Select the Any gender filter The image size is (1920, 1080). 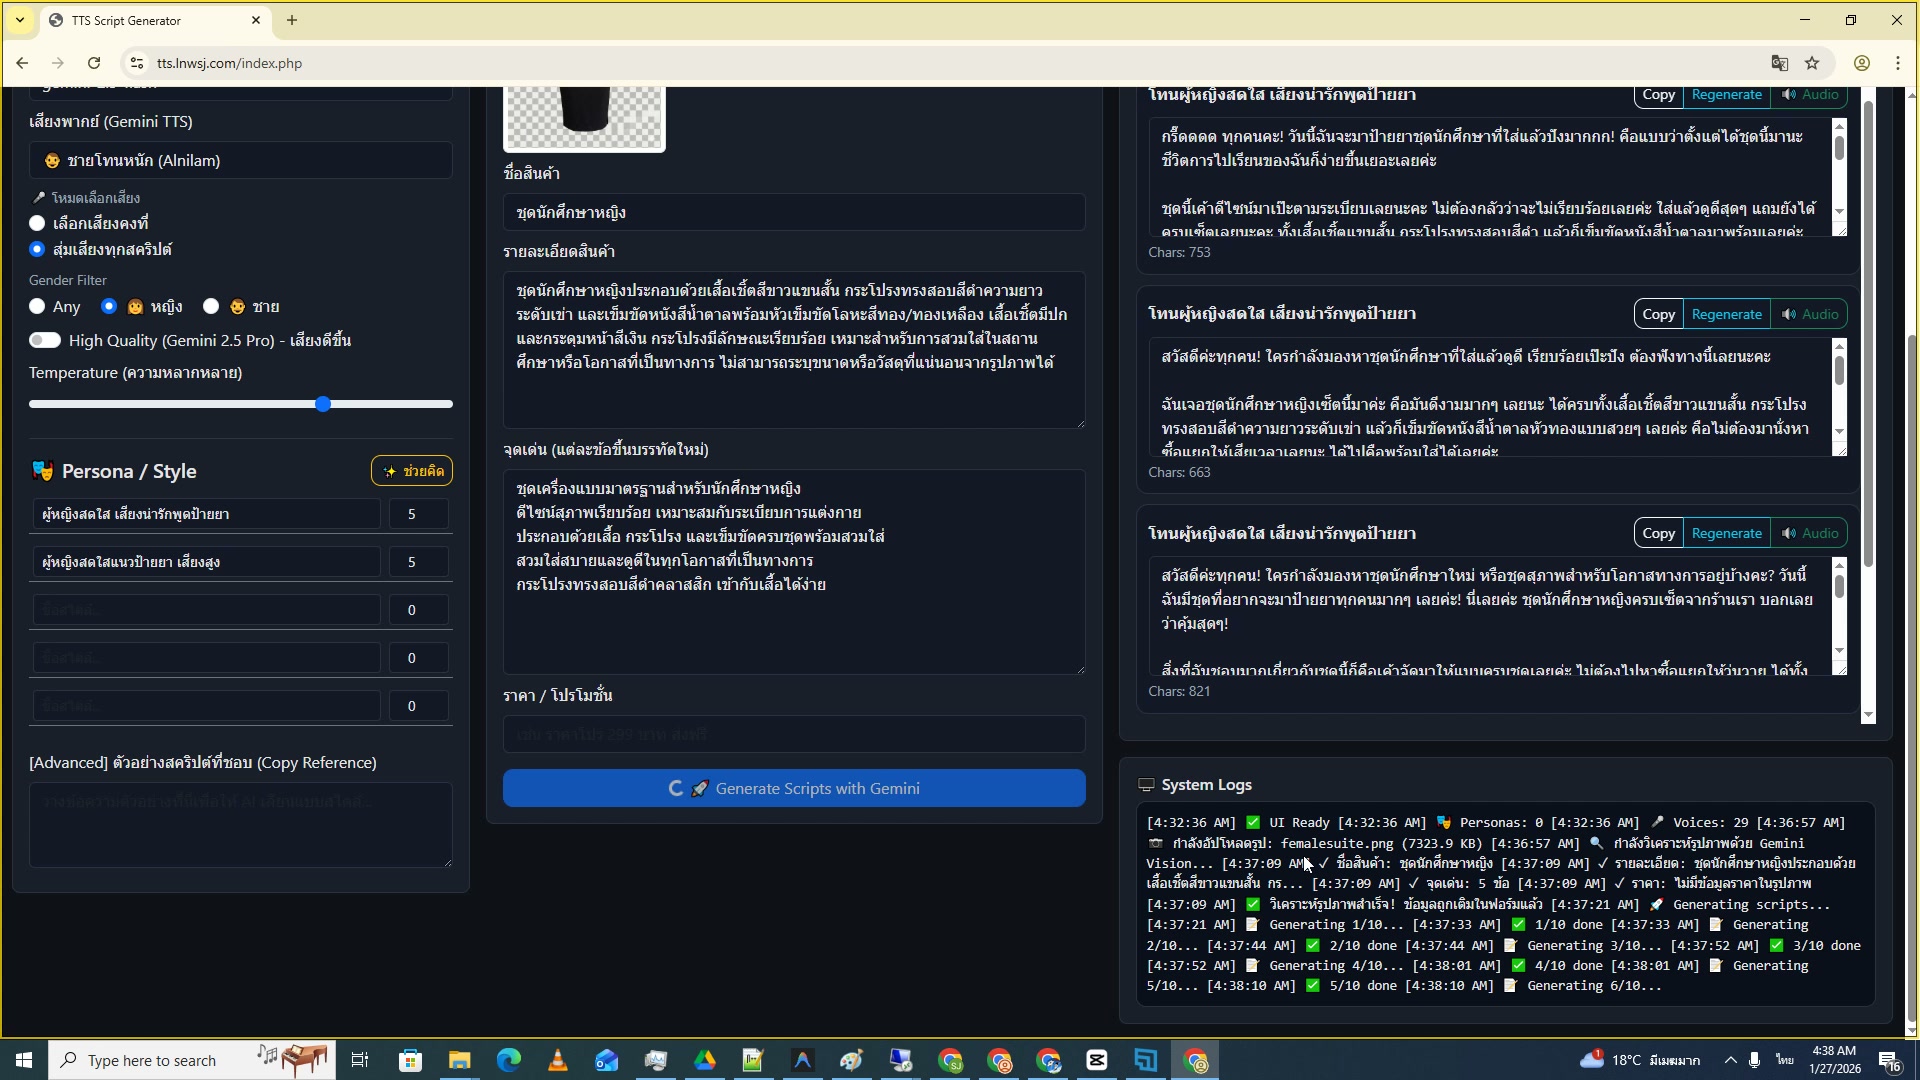[x=37, y=306]
